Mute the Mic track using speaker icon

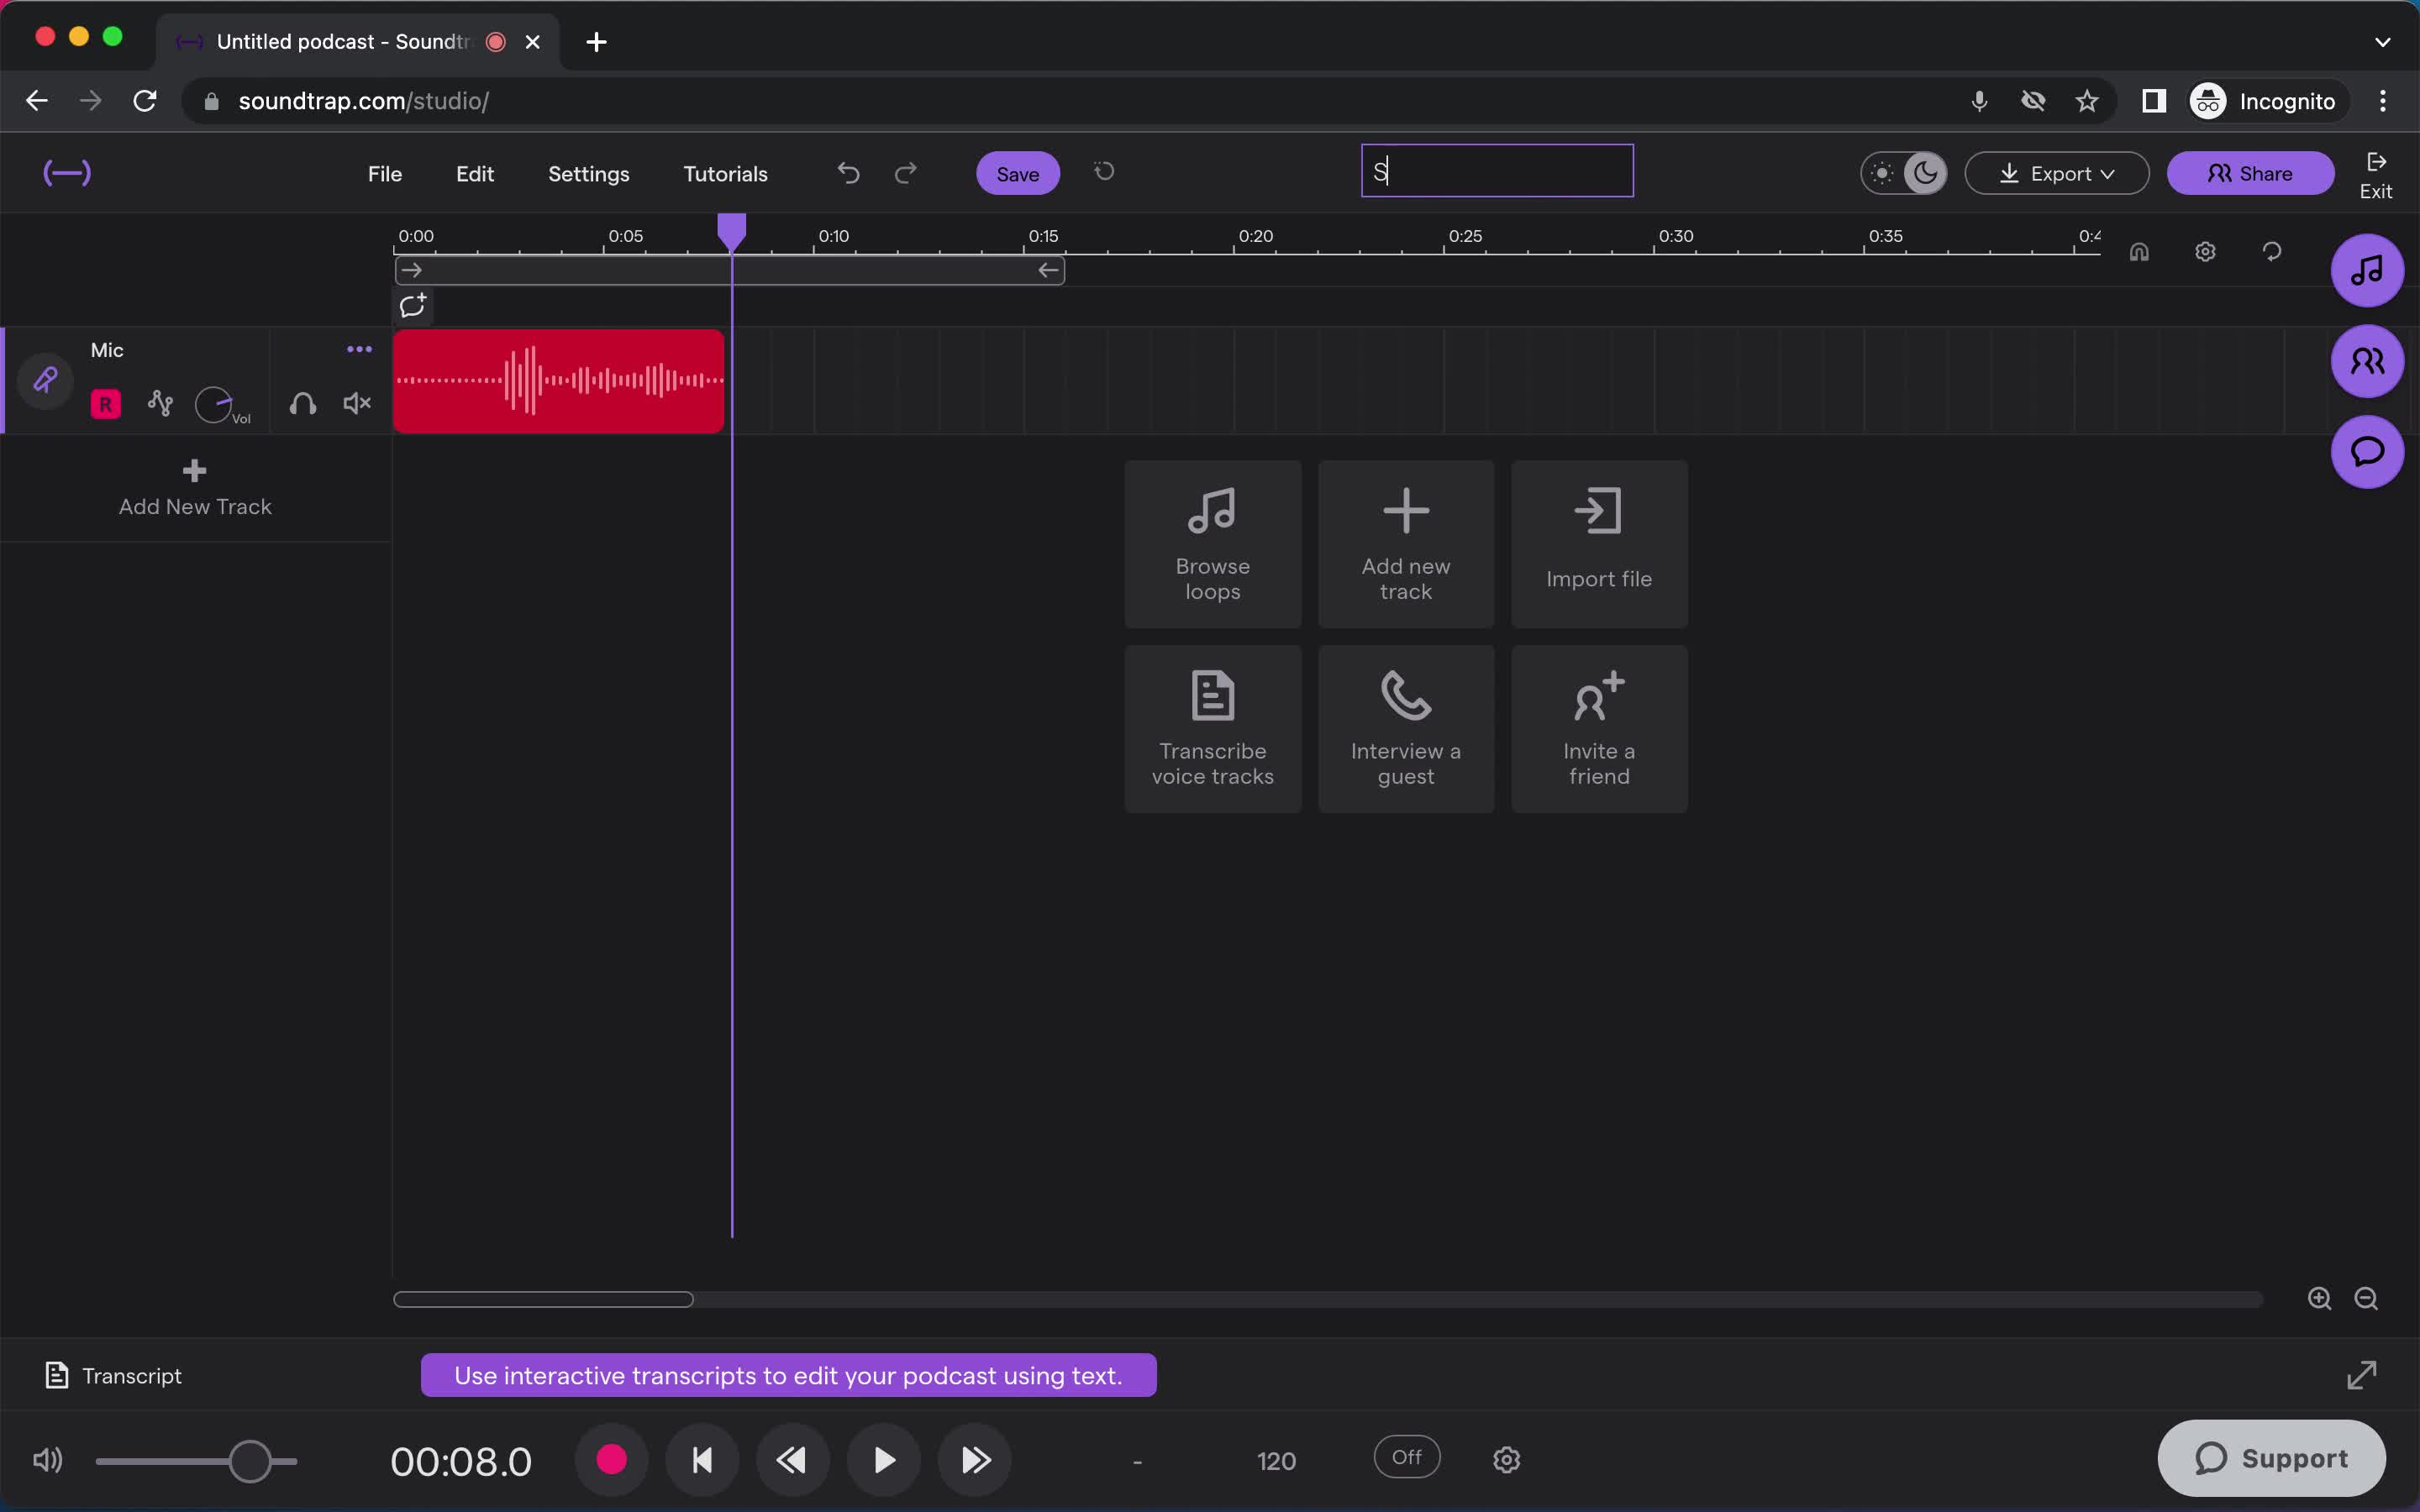coord(355,404)
